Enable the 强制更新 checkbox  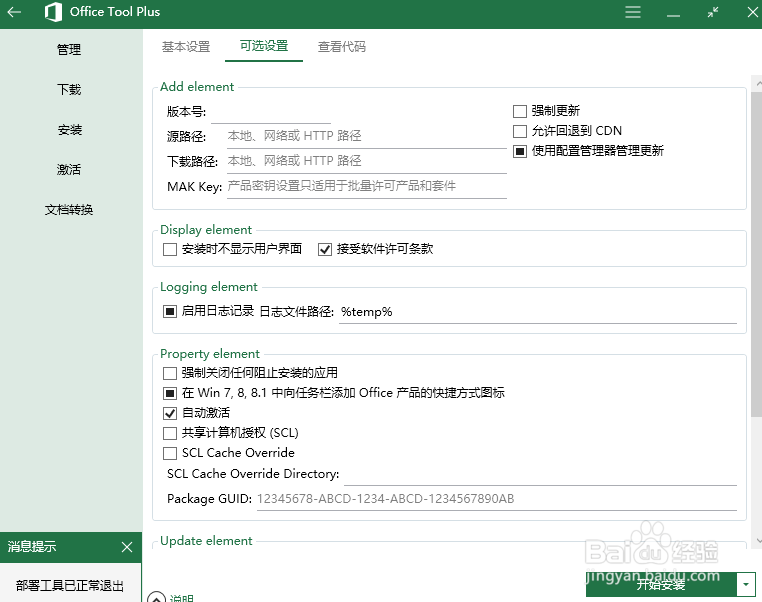(x=520, y=111)
